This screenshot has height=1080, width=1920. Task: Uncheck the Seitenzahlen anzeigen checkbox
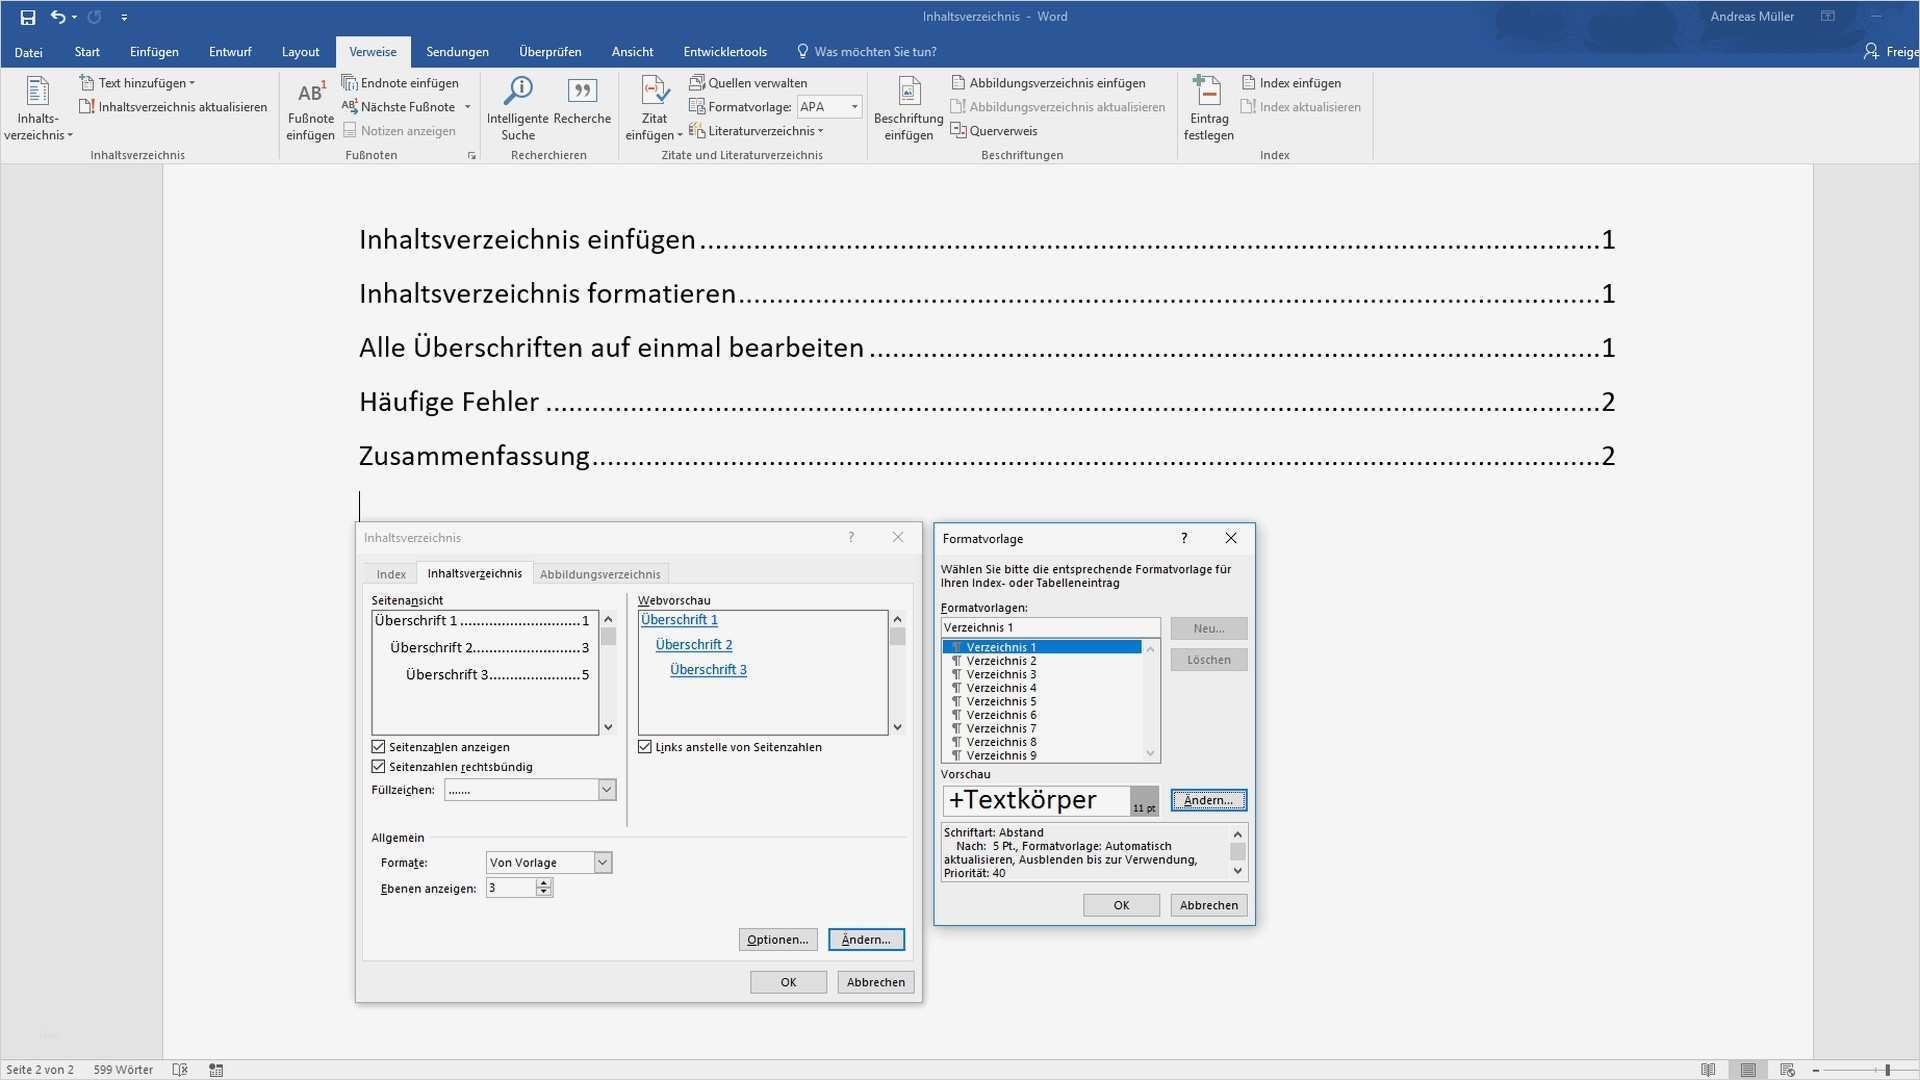tap(378, 747)
